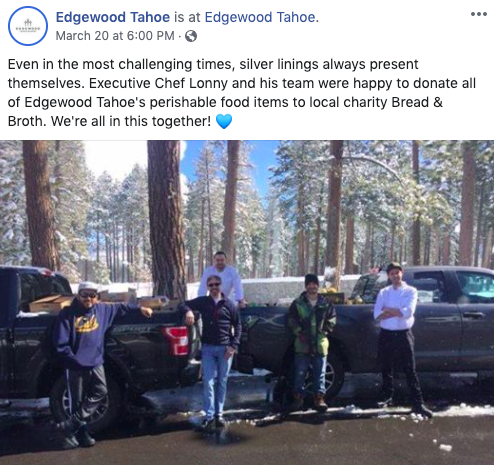Click the 'We're all in this together!' sentence
The image size is (494, 465).
point(131,121)
